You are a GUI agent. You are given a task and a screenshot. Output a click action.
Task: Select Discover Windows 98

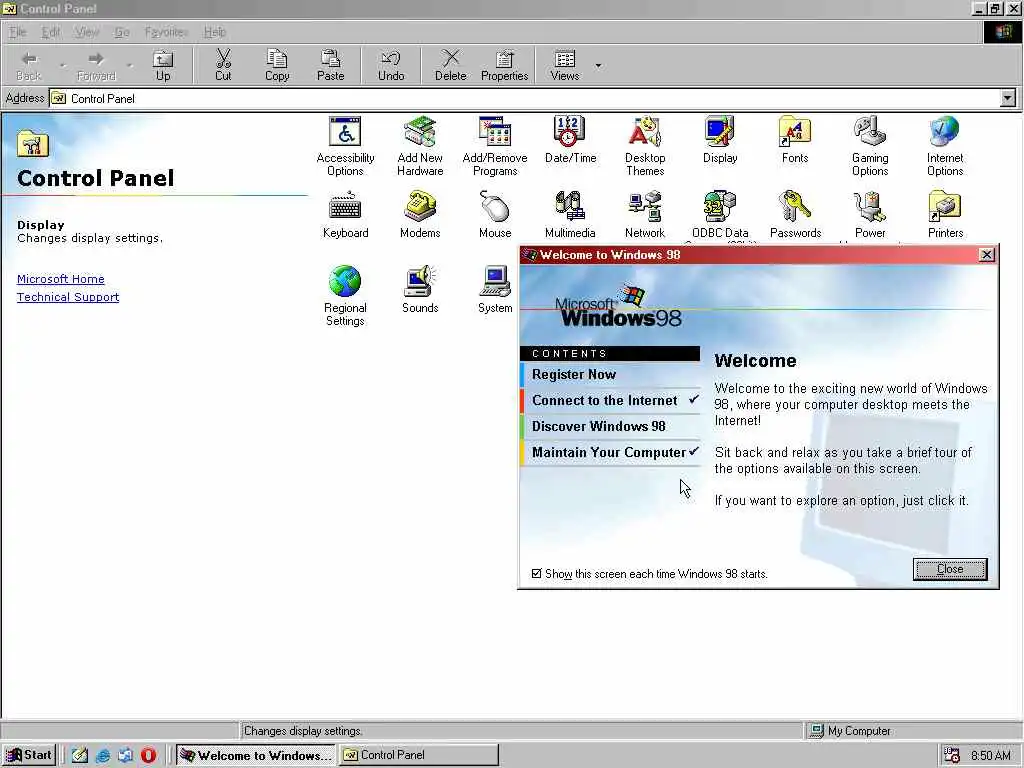[610, 426]
